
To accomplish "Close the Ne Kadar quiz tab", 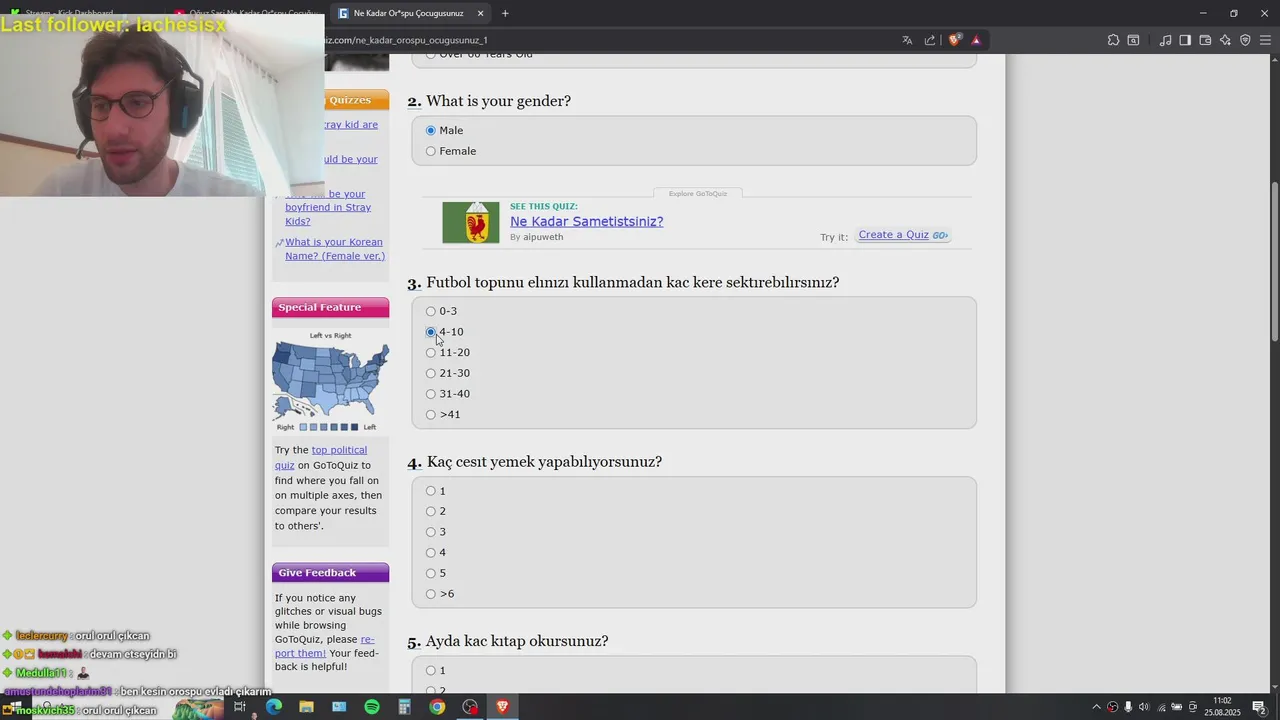I will point(480,13).
